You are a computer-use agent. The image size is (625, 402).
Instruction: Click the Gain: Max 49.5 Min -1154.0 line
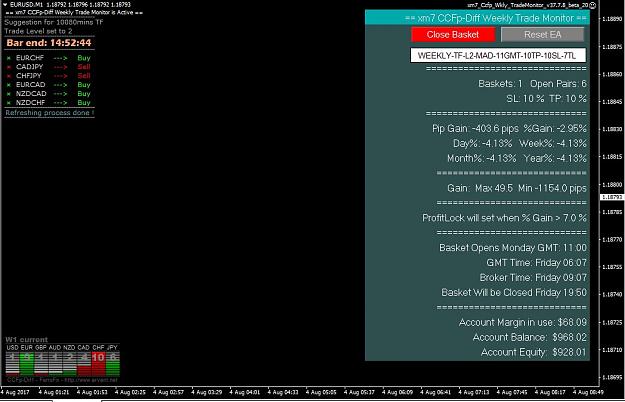pos(517,188)
